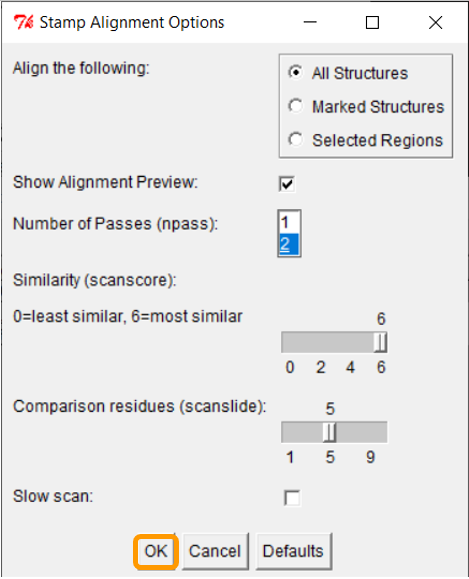Restore values with the Defaults button
Viewport: 469px width, 579px height.
293,551
